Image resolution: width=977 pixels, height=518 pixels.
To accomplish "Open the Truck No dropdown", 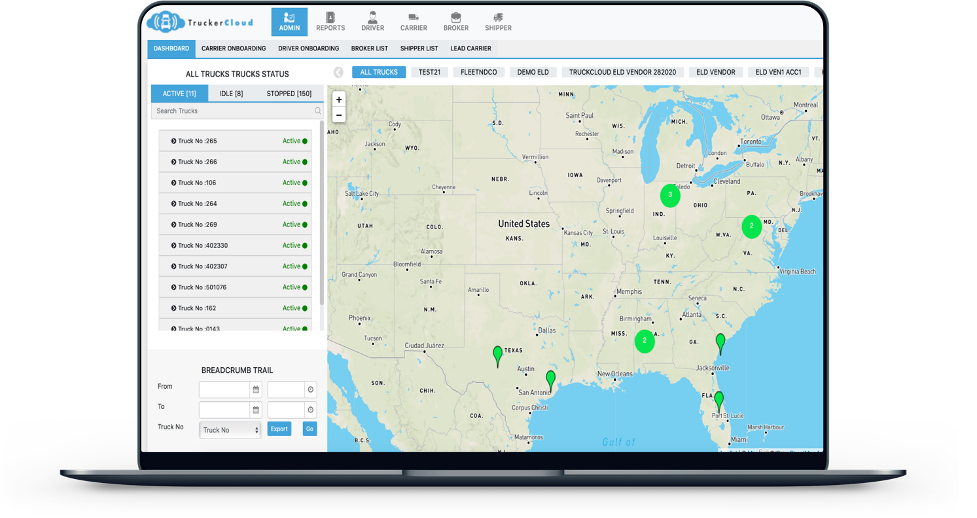I will (230, 430).
